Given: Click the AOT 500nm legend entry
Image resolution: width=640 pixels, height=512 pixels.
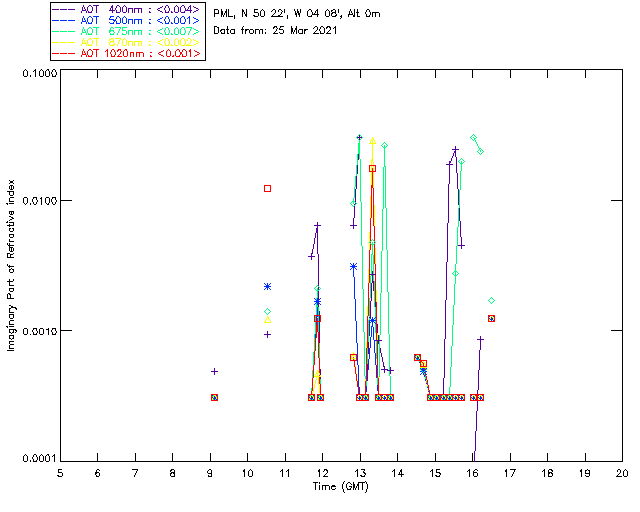Looking at the screenshot, I should tap(127, 20).
